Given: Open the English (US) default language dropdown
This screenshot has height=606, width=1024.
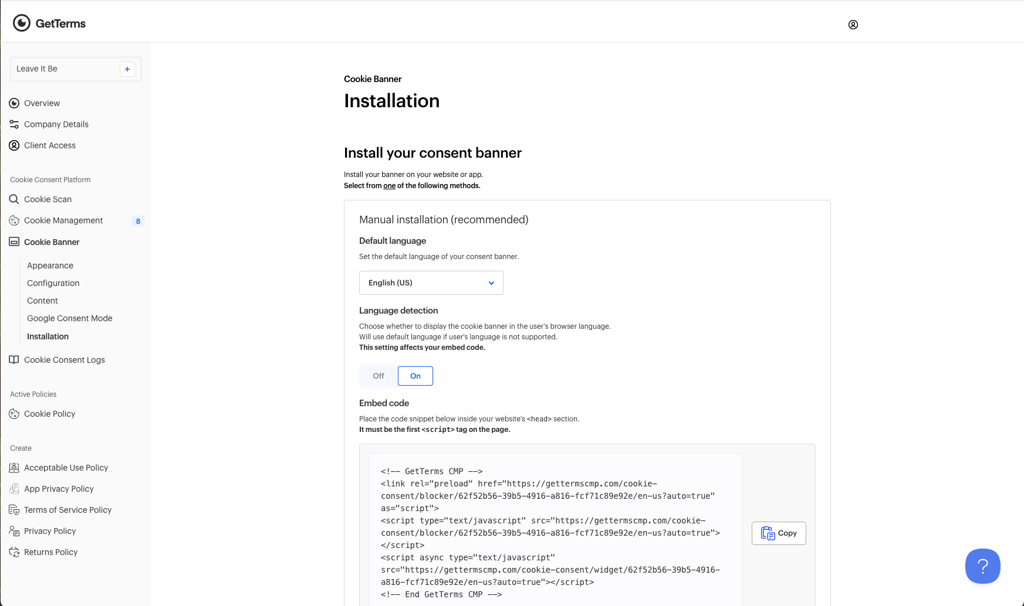Looking at the screenshot, I should (x=431, y=283).
